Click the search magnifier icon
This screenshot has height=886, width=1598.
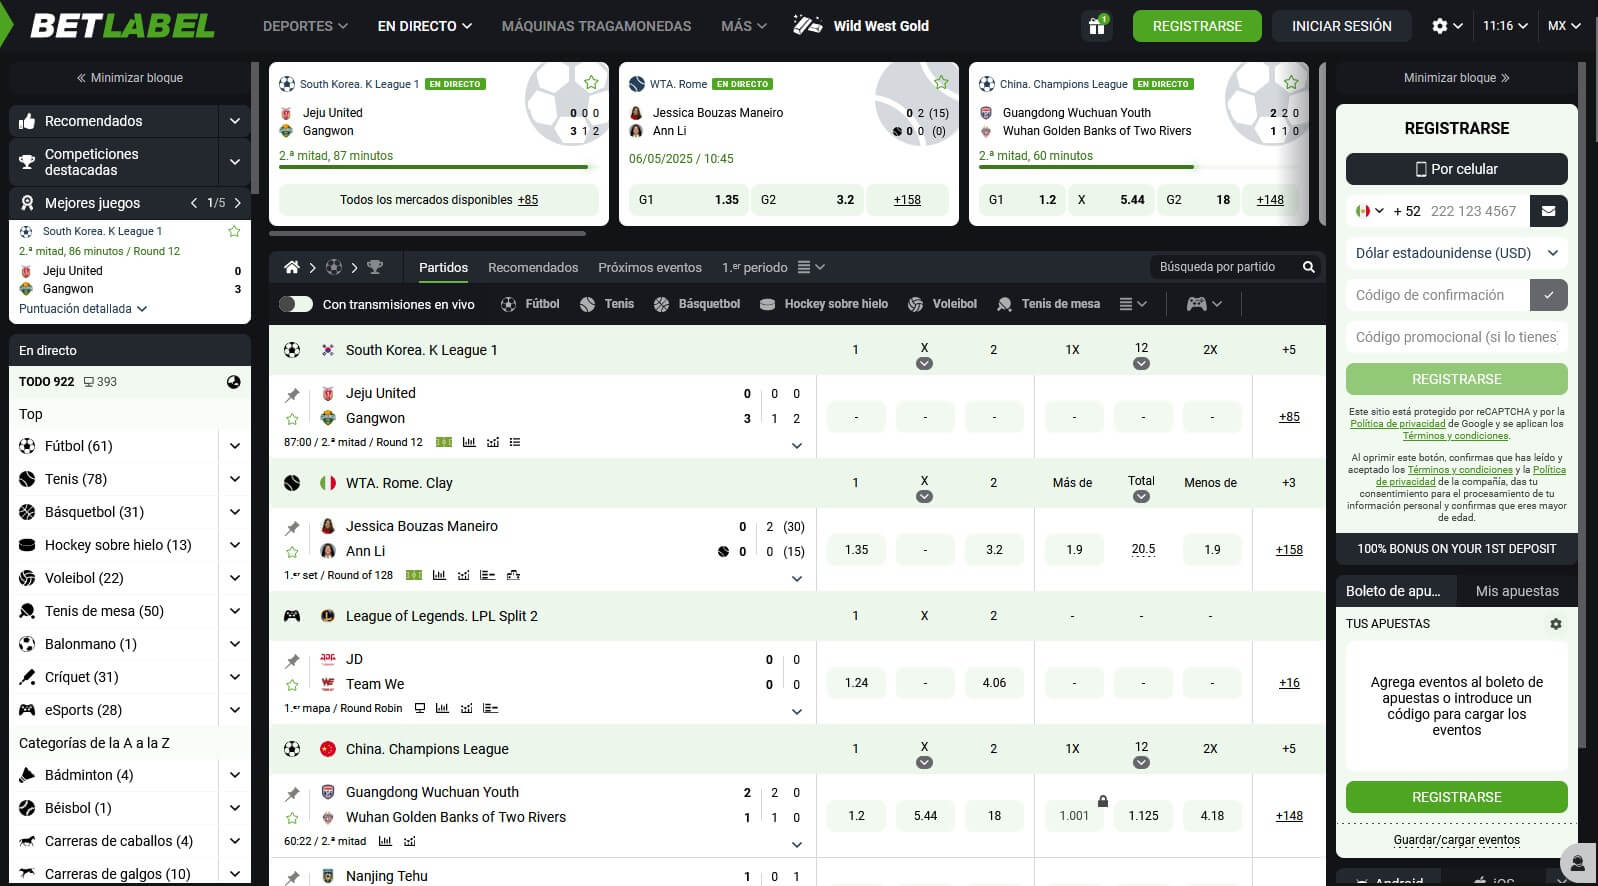pos(1308,267)
